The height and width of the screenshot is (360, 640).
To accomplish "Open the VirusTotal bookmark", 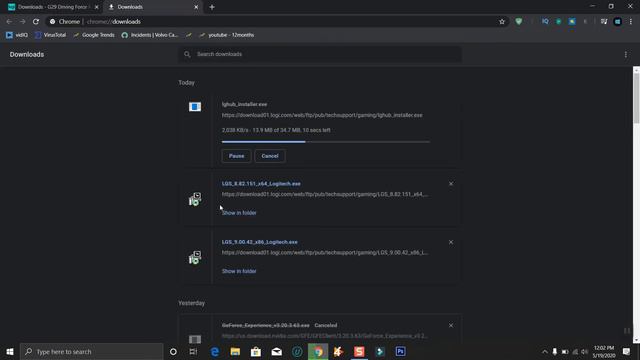I will 51,35.
